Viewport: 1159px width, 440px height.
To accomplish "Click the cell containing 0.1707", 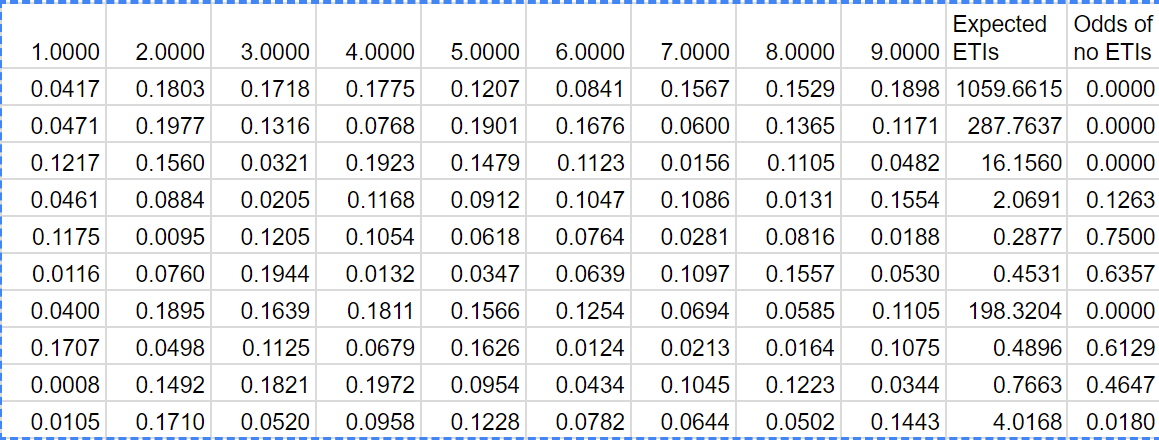I will tap(66, 348).
